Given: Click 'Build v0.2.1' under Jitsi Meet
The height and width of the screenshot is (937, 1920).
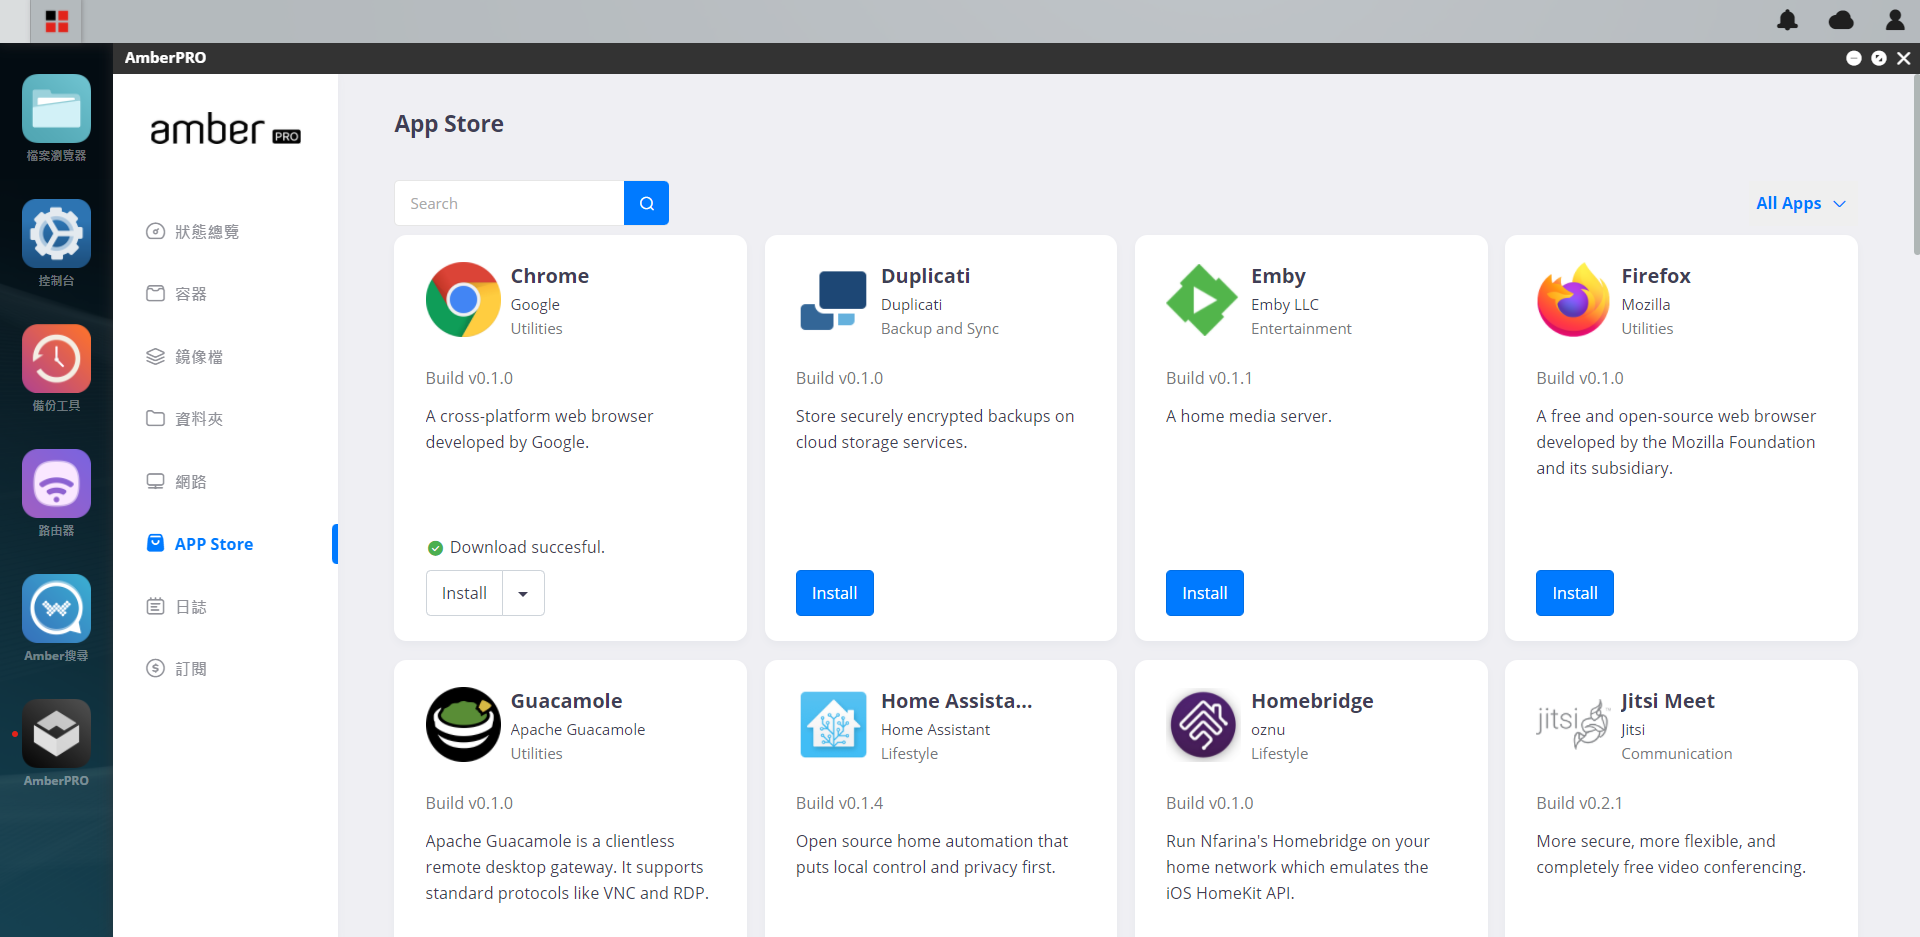Looking at the screenshot, I should (x=1579, y=803).
